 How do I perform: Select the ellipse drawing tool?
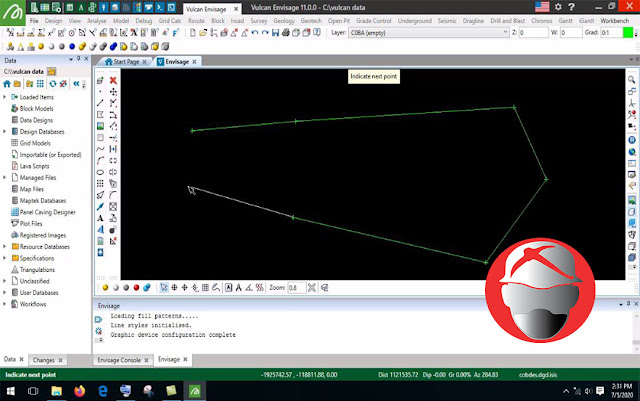[100, 172]
